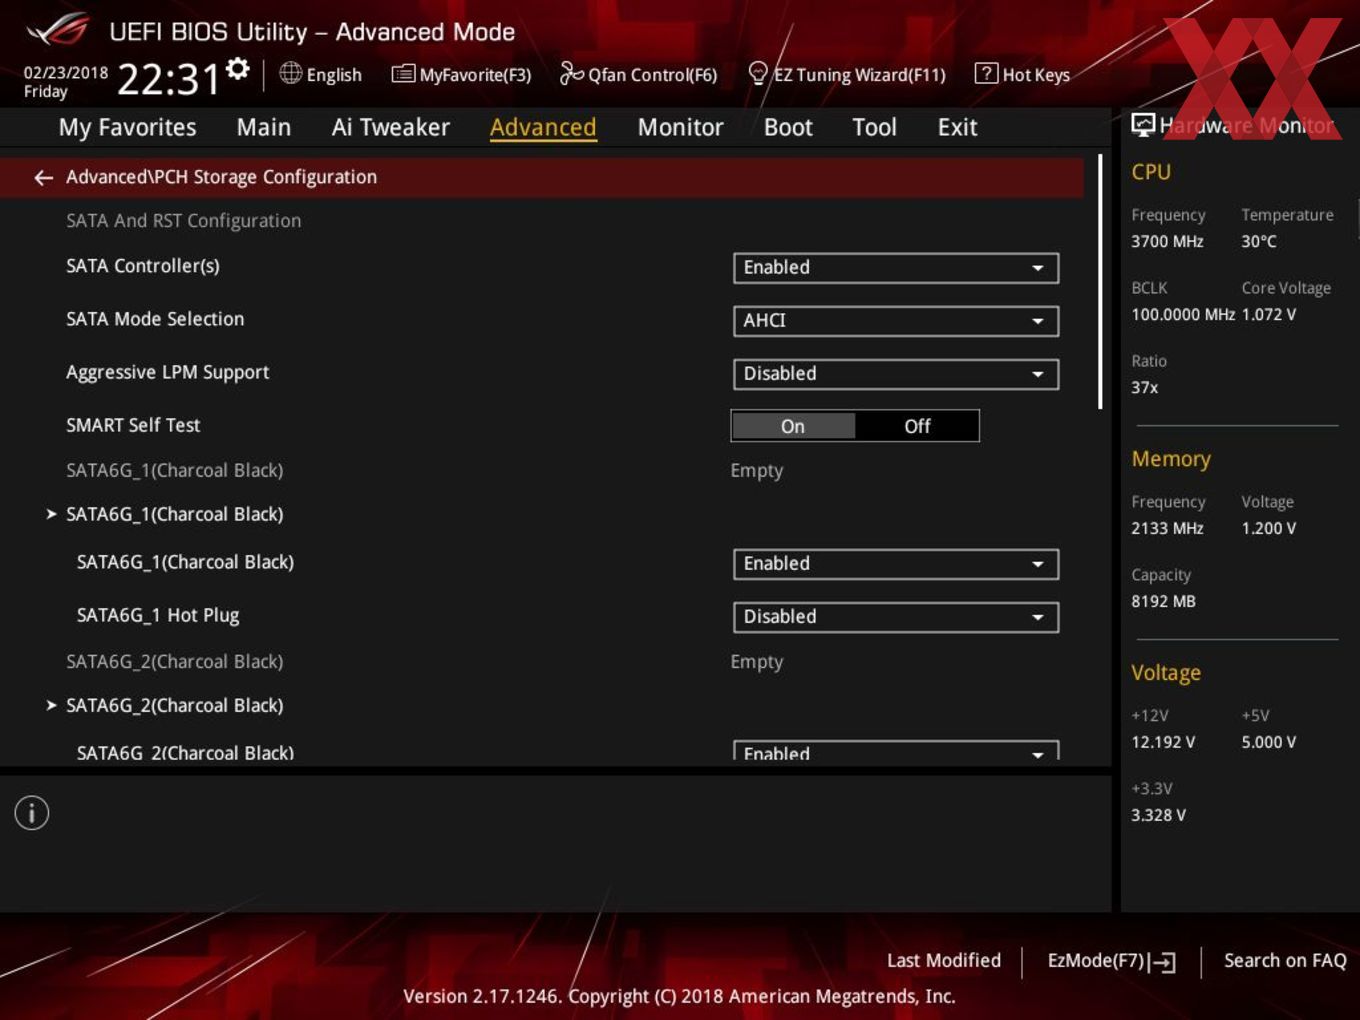Select the Aggressive LPM Support label
Screen dimensions: 1360x1020
pos(167,372)
